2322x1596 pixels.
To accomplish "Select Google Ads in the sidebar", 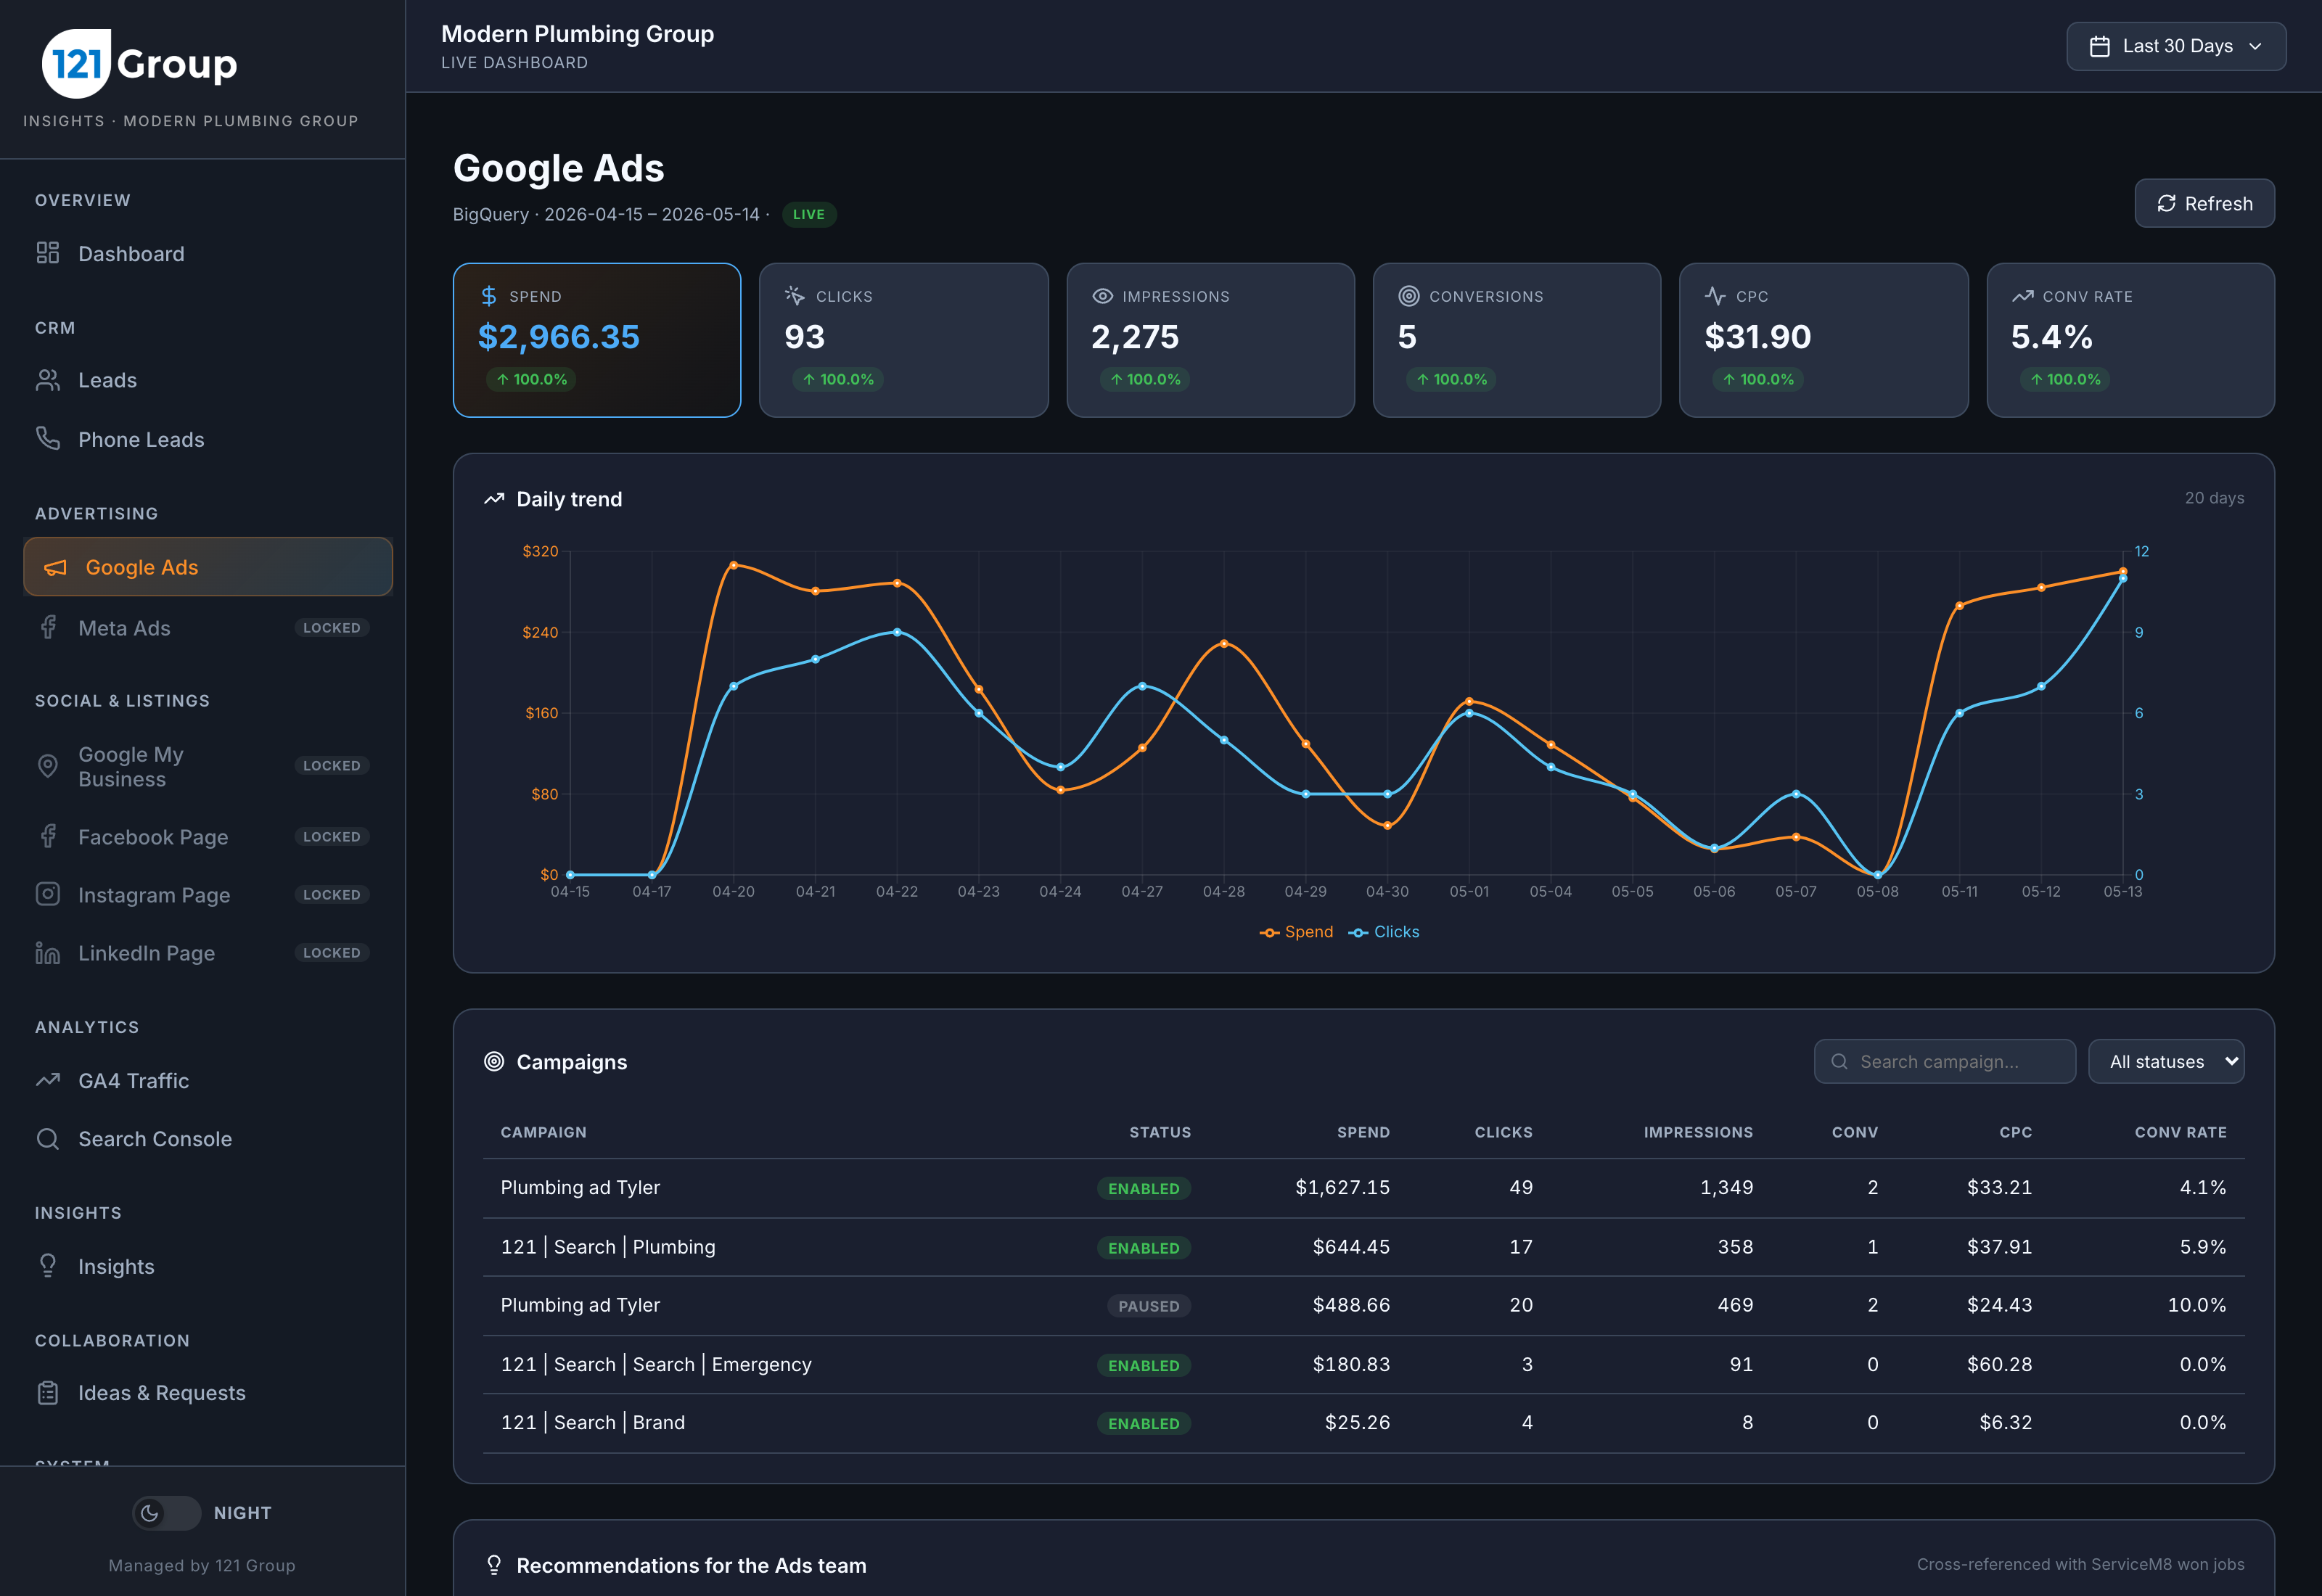I will click(208, 567).
